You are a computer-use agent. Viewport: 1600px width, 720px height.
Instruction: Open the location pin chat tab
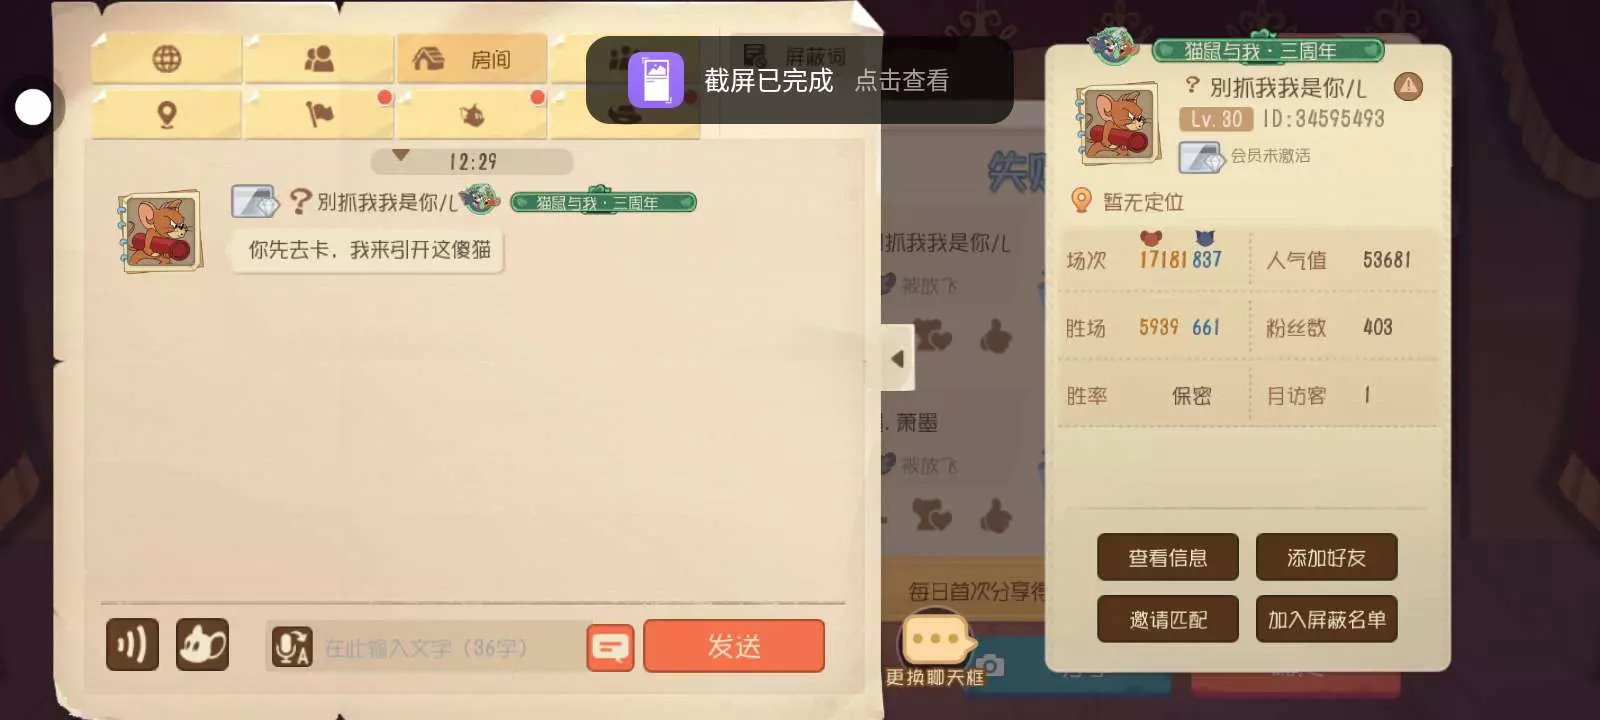(x=167, y=114)
